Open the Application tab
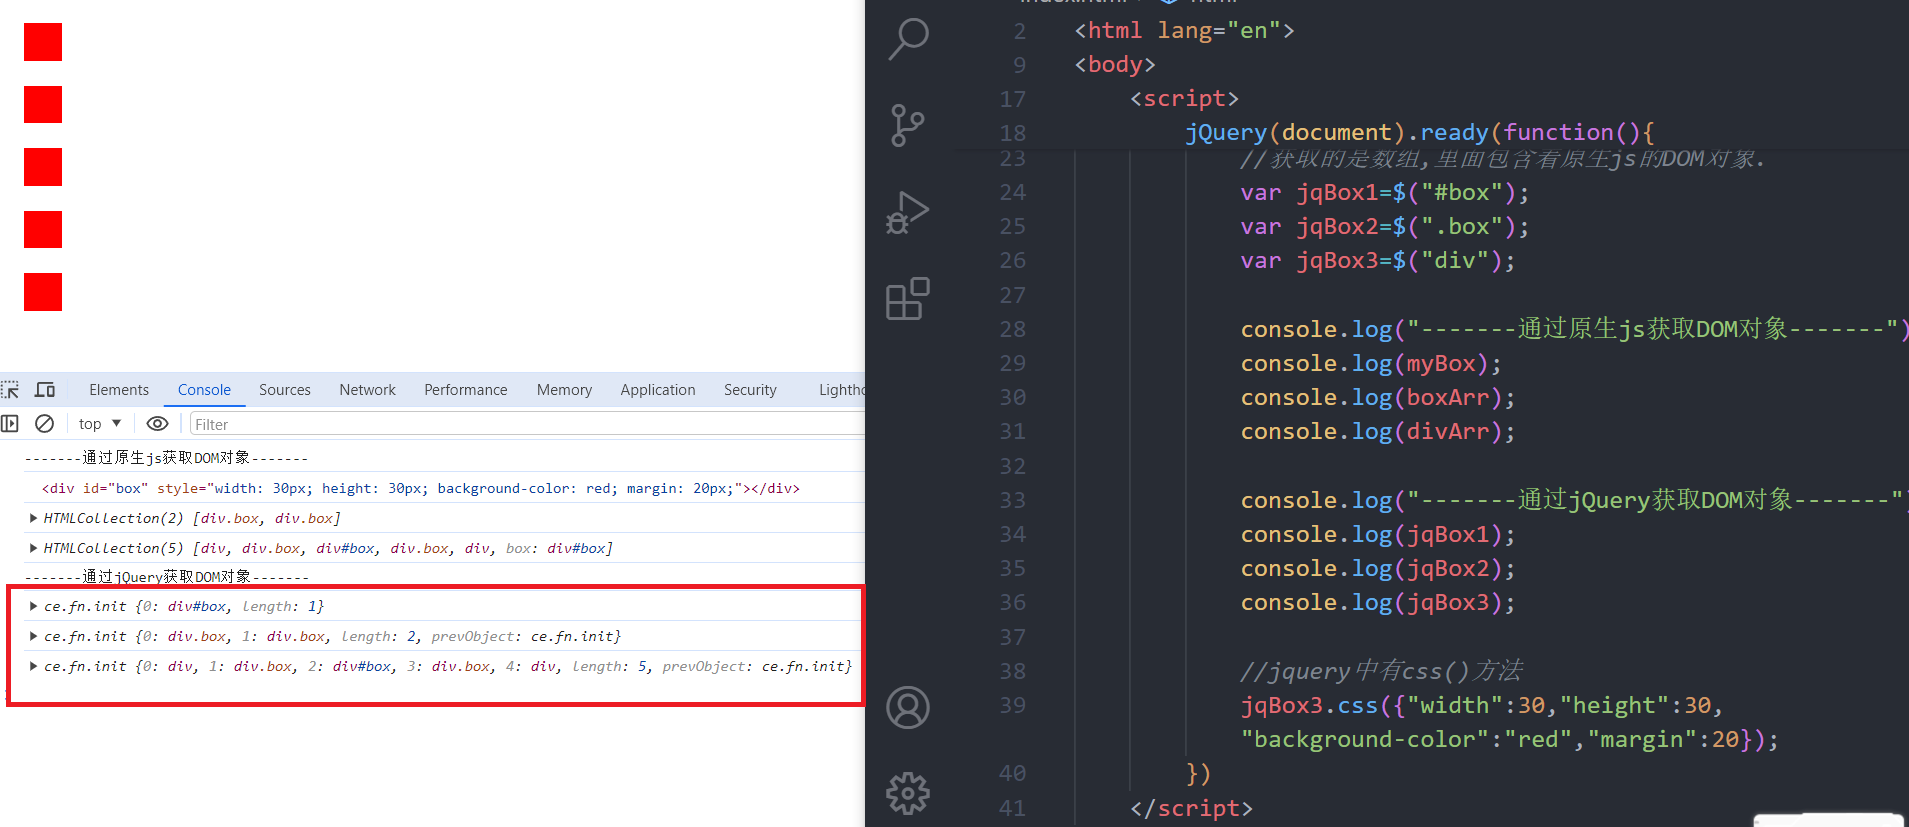This screenshot has height=827, width=1909. (658, 390)
